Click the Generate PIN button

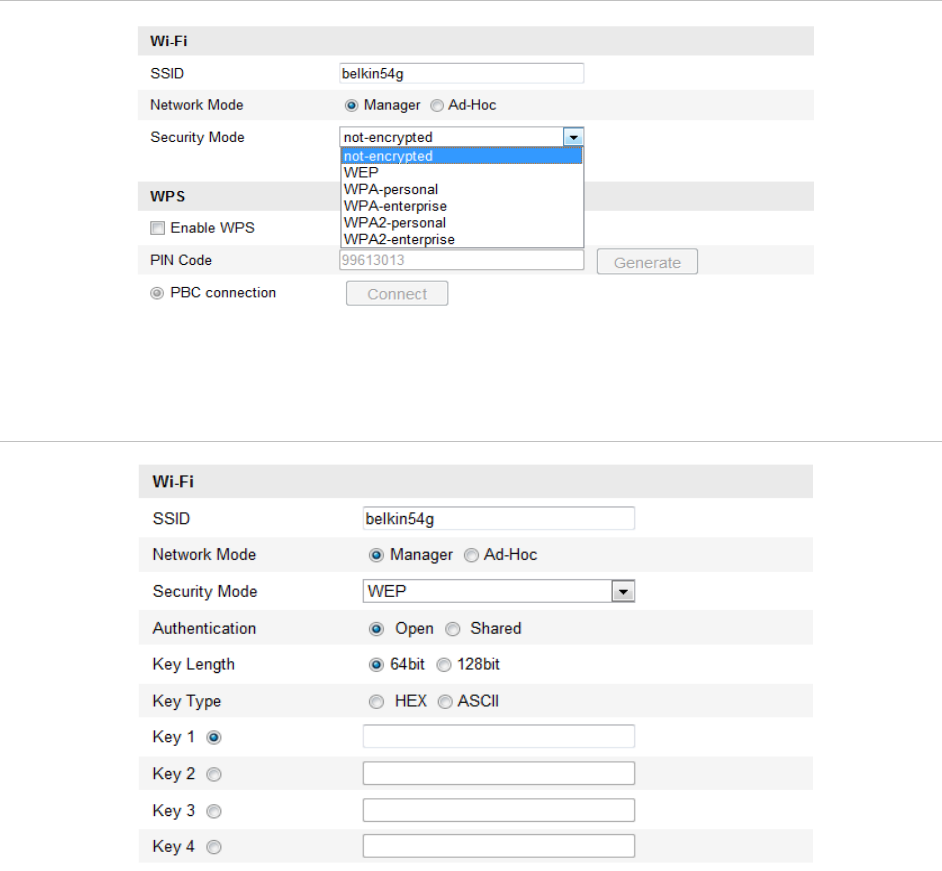coord(647,262)
